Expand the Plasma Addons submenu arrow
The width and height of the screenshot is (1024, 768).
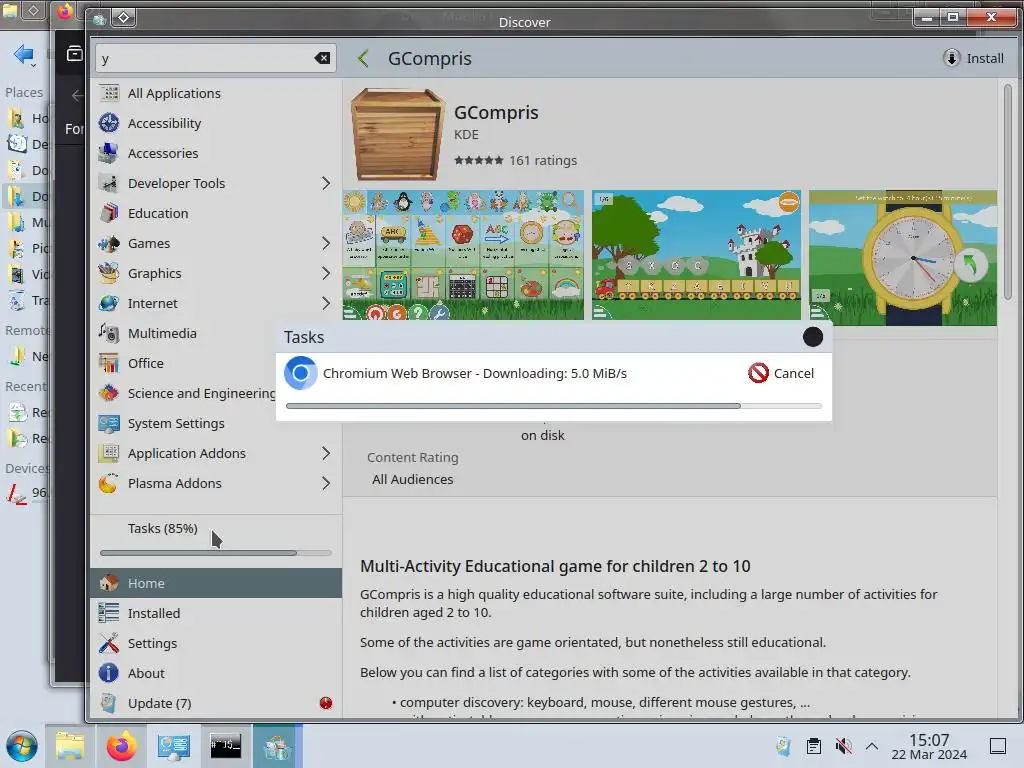[x=326, y=484]
